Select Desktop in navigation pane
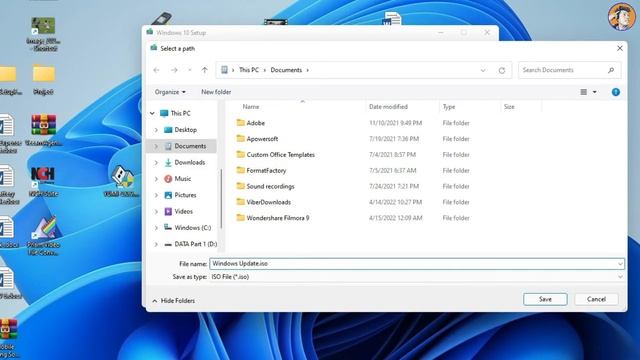Screen dimensions: 640x360 pyautogui.click(x=185, y=130)
